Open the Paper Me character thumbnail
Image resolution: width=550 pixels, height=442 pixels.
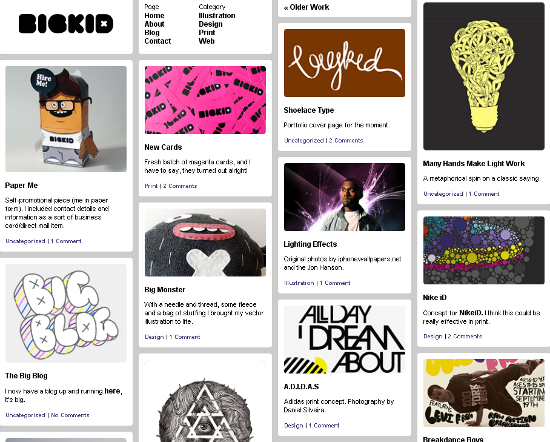[x=66, y=119]
